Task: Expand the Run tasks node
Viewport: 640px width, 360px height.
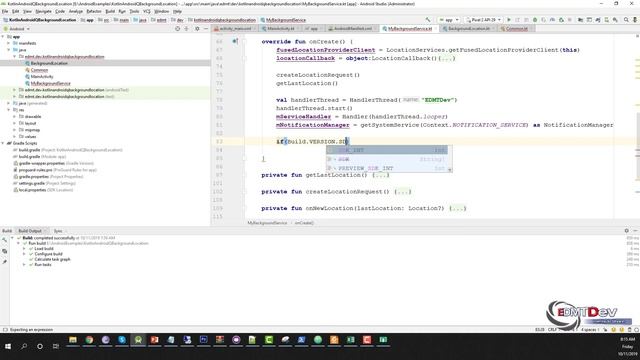Action: click(x=24, y=264)
